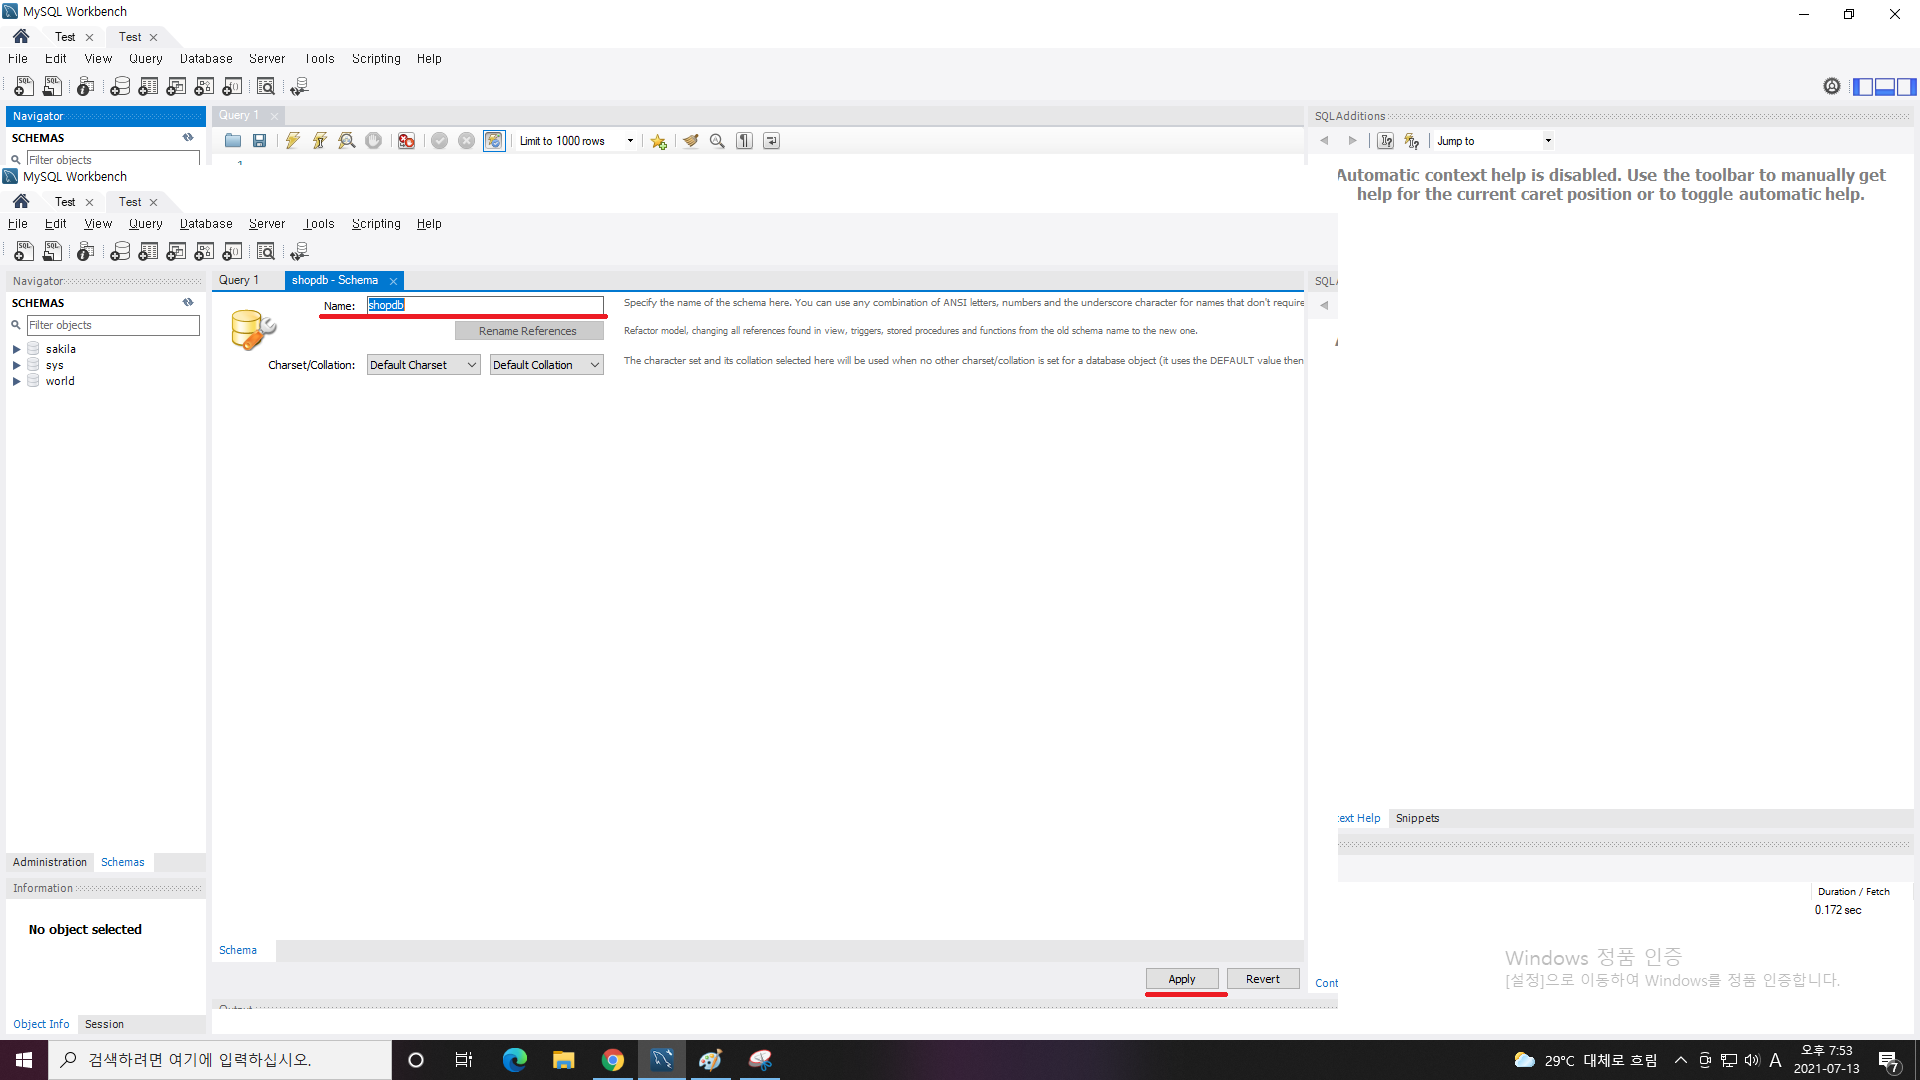Click the Save script floppy disk icon
The width and height of the screenshot is (1920, 1080).
[x=259, y=141]
